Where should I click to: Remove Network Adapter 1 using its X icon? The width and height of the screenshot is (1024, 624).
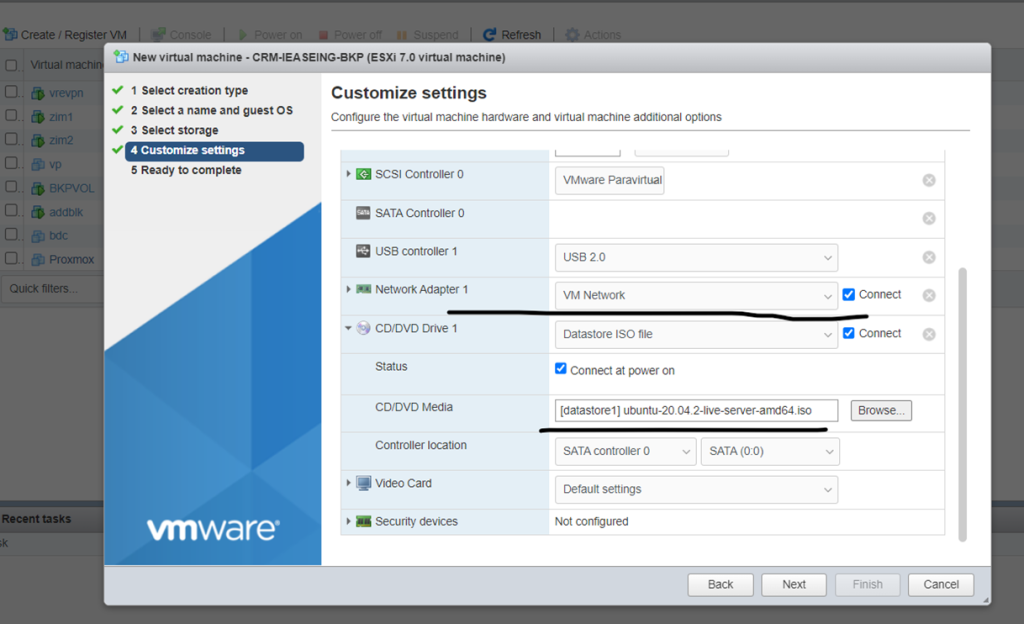(929, 295)
